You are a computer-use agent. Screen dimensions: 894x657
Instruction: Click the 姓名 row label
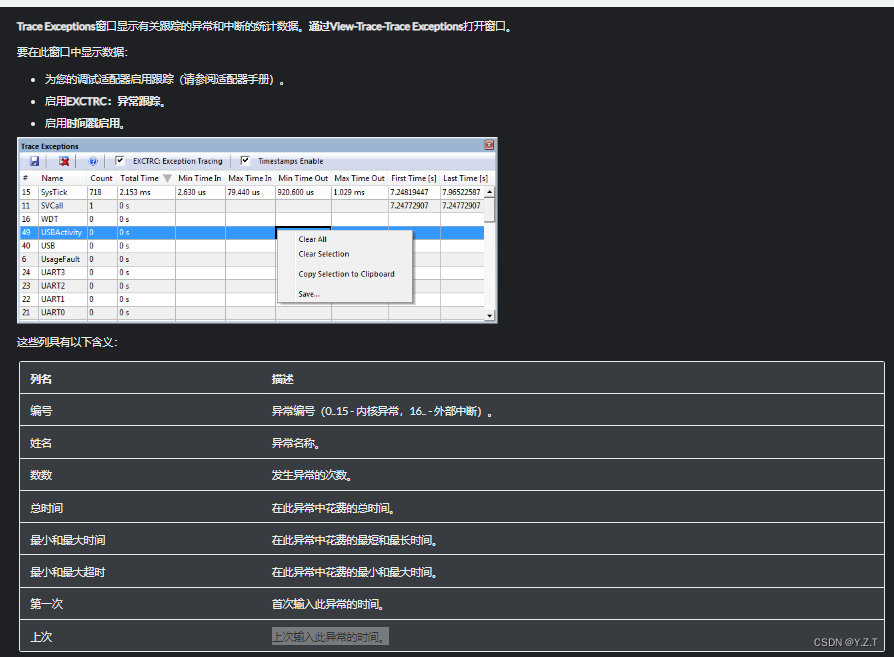click(x=41, y=443)
